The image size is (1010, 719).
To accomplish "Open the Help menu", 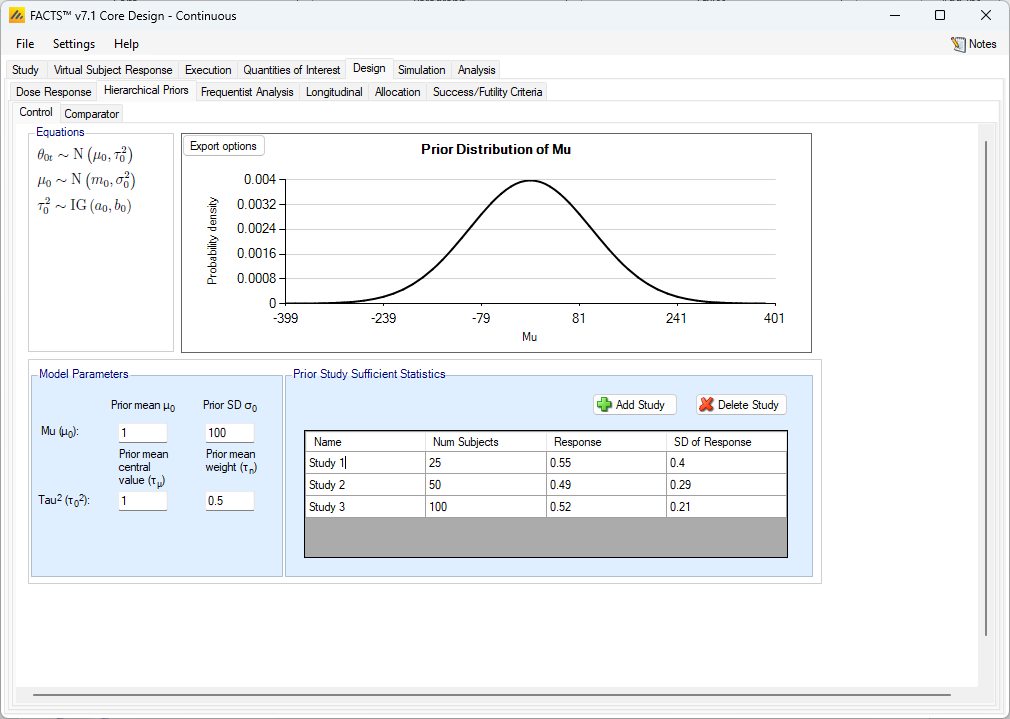I will click(x=126, y=44).
